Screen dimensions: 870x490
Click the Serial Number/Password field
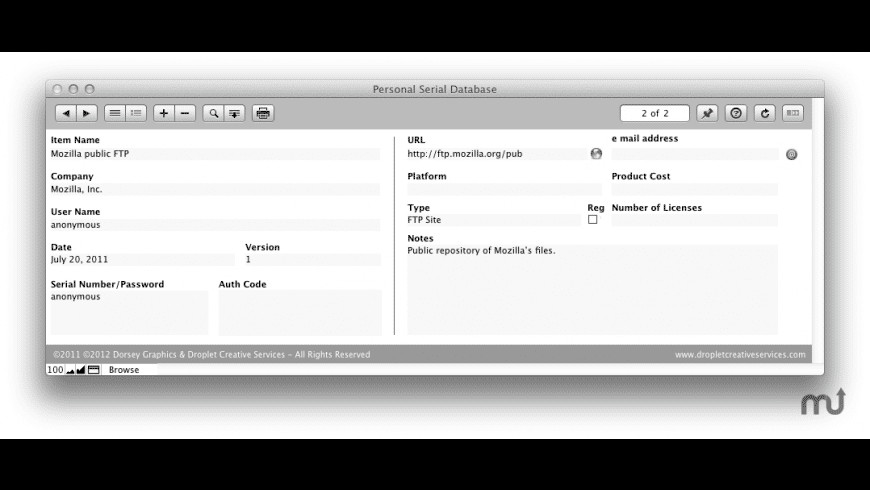tap(129, 312)
